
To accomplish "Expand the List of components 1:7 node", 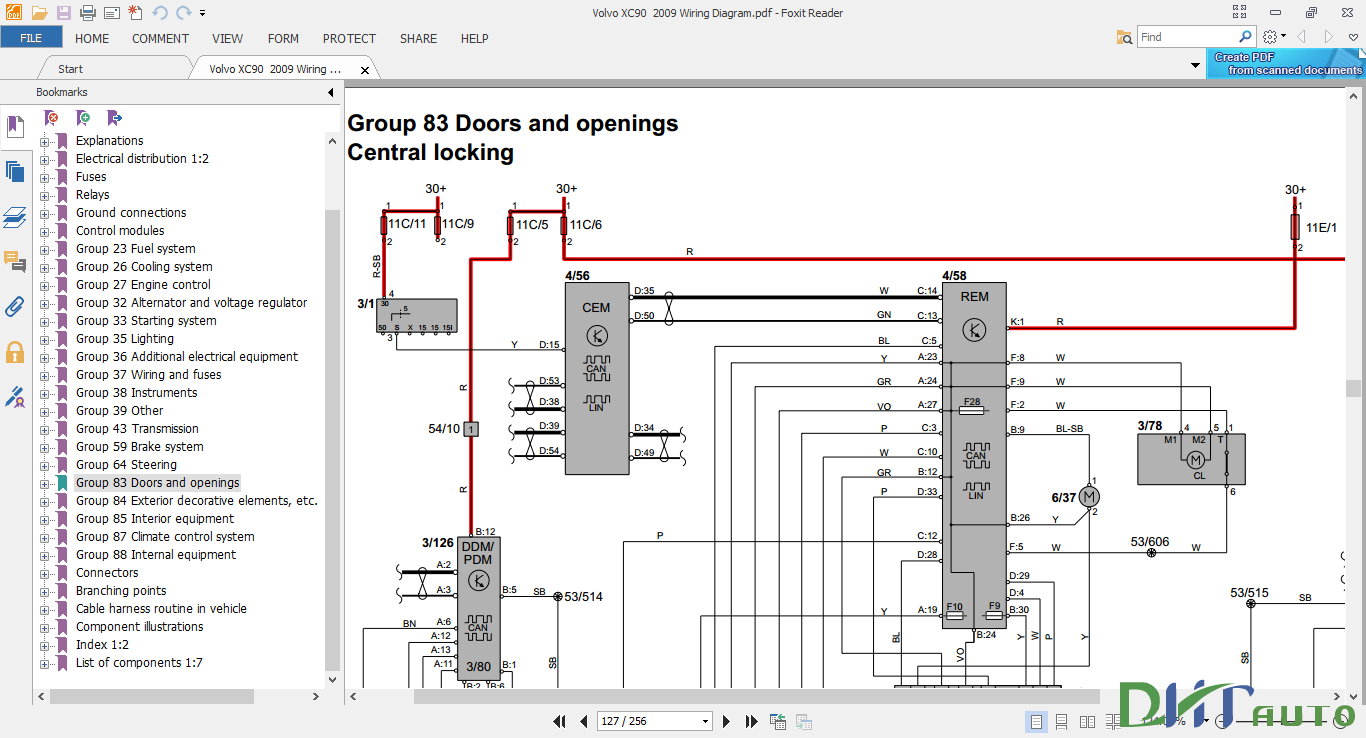I will click(45, 663).
